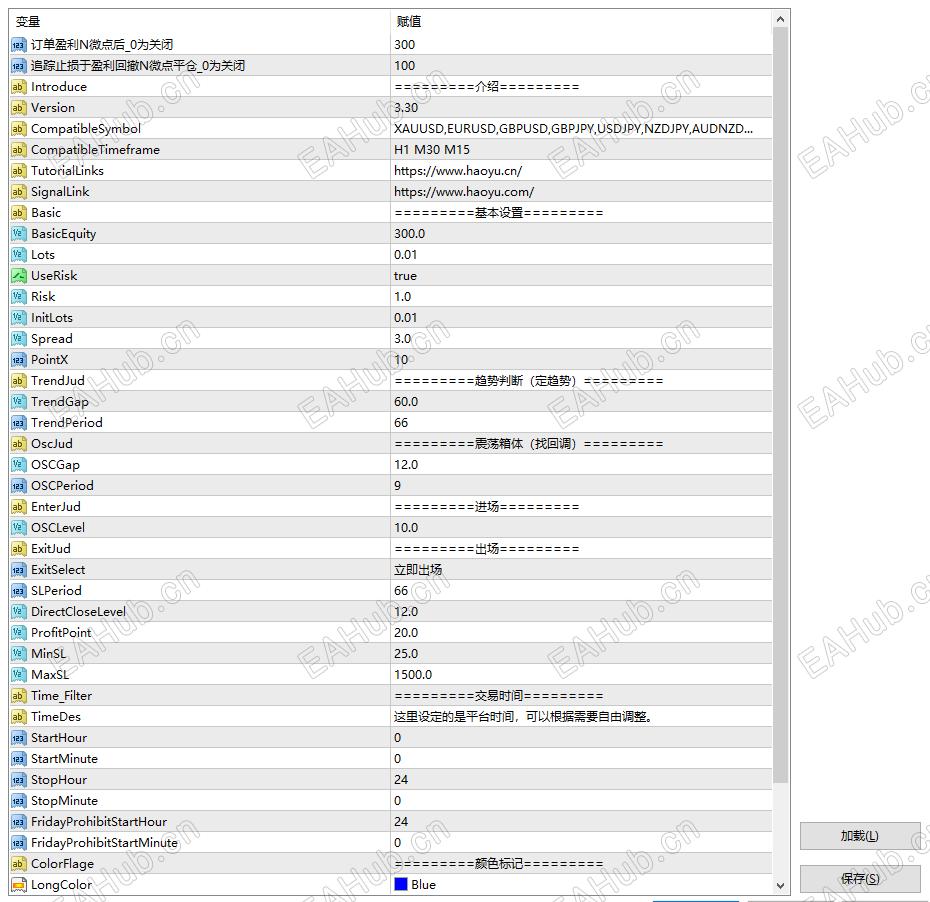Image resolution: width=930 pixels, height=902 pixels.
Task: Select the TutorialLinks value https://www.haoyu.cn/
Action: pyautogui.click(x=458, y=171)
